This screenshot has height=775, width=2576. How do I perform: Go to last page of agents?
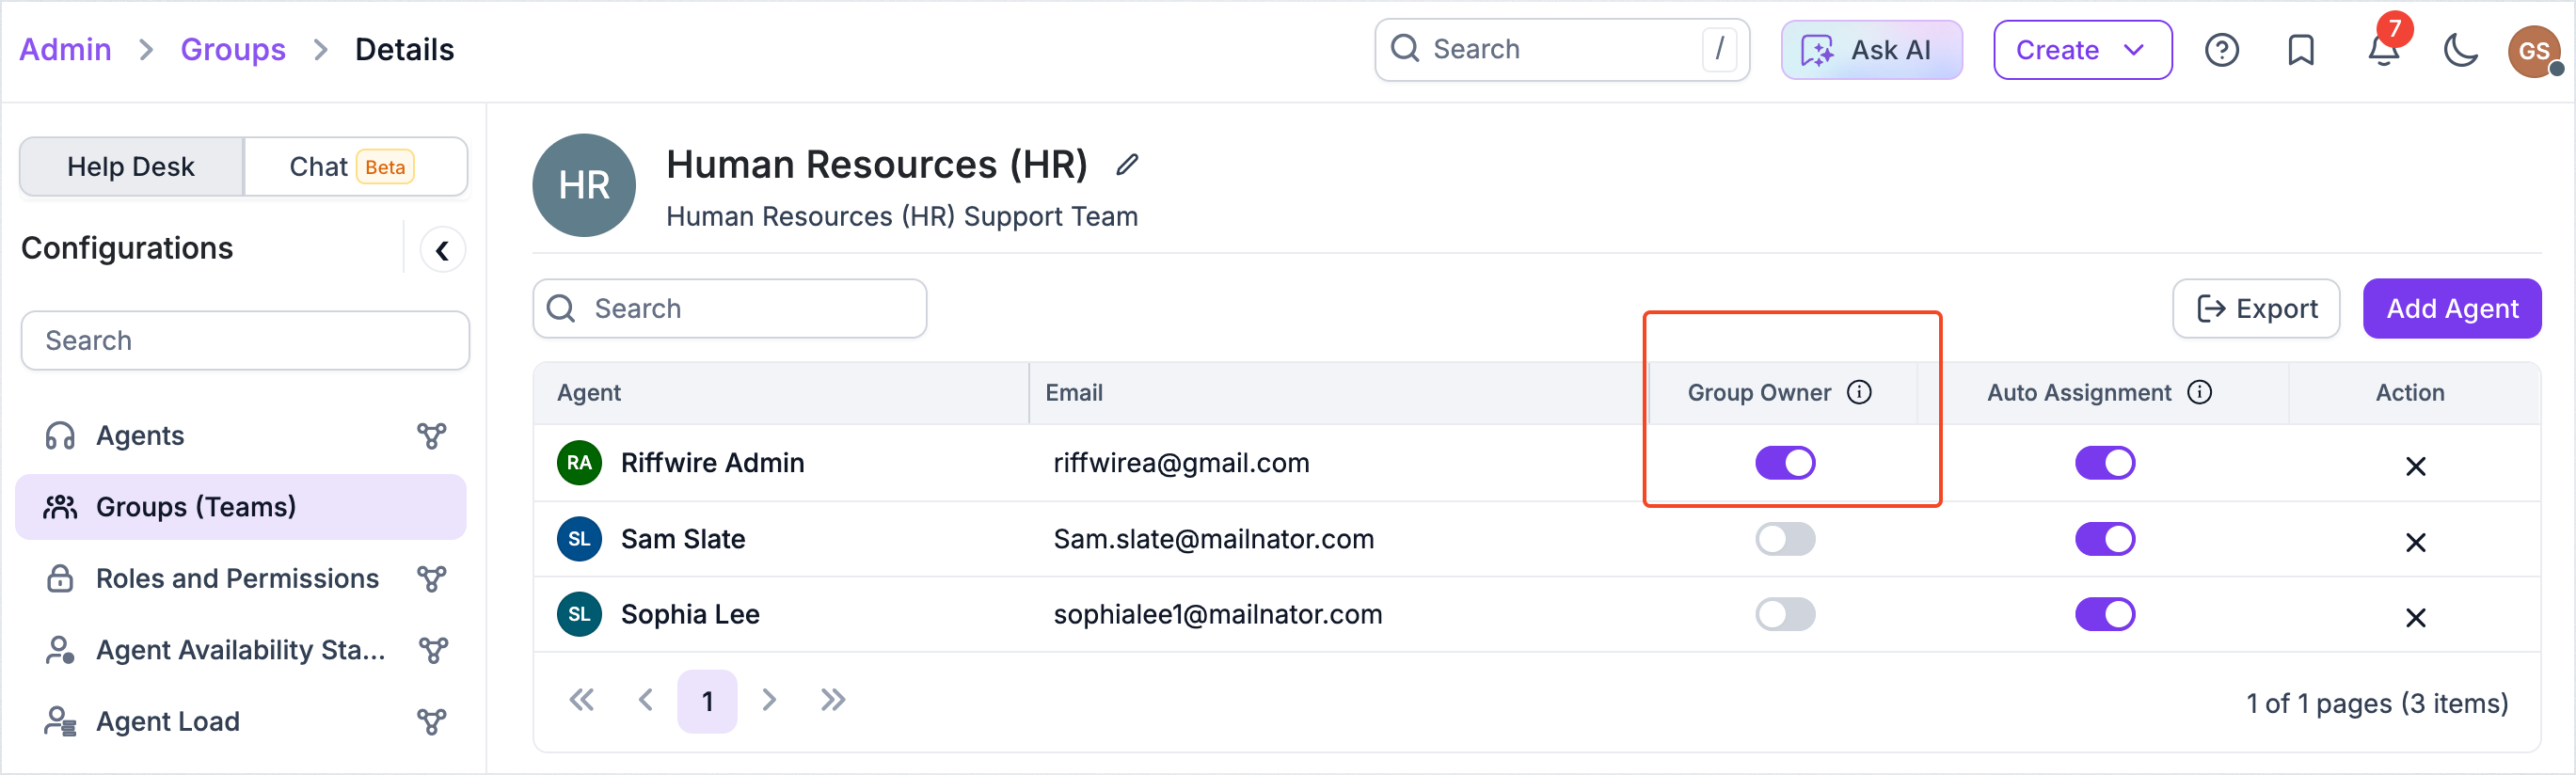[832, 700]
